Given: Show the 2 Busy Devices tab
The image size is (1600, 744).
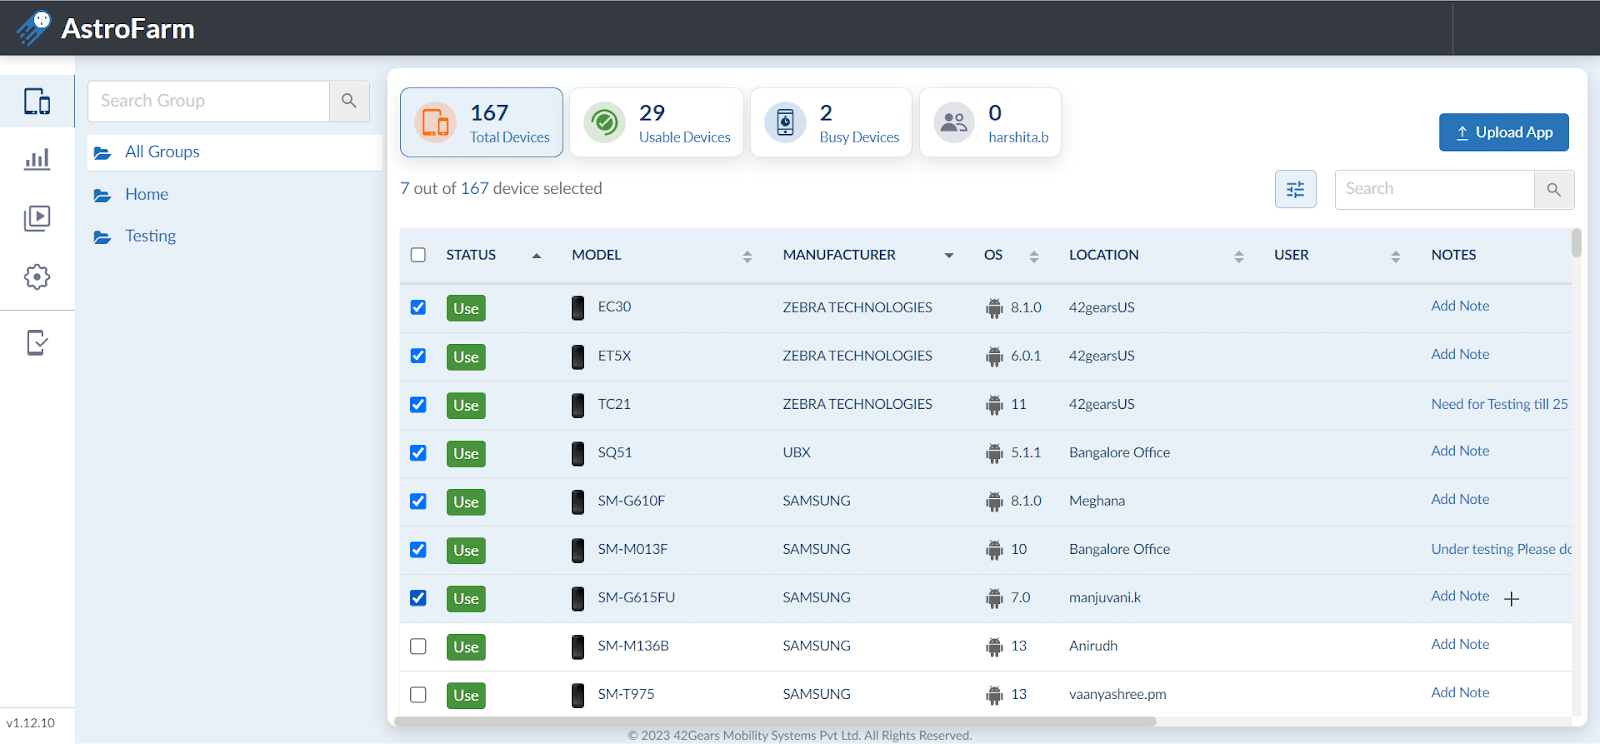Looking at the screenshot, I should click(x=831, y=122).
